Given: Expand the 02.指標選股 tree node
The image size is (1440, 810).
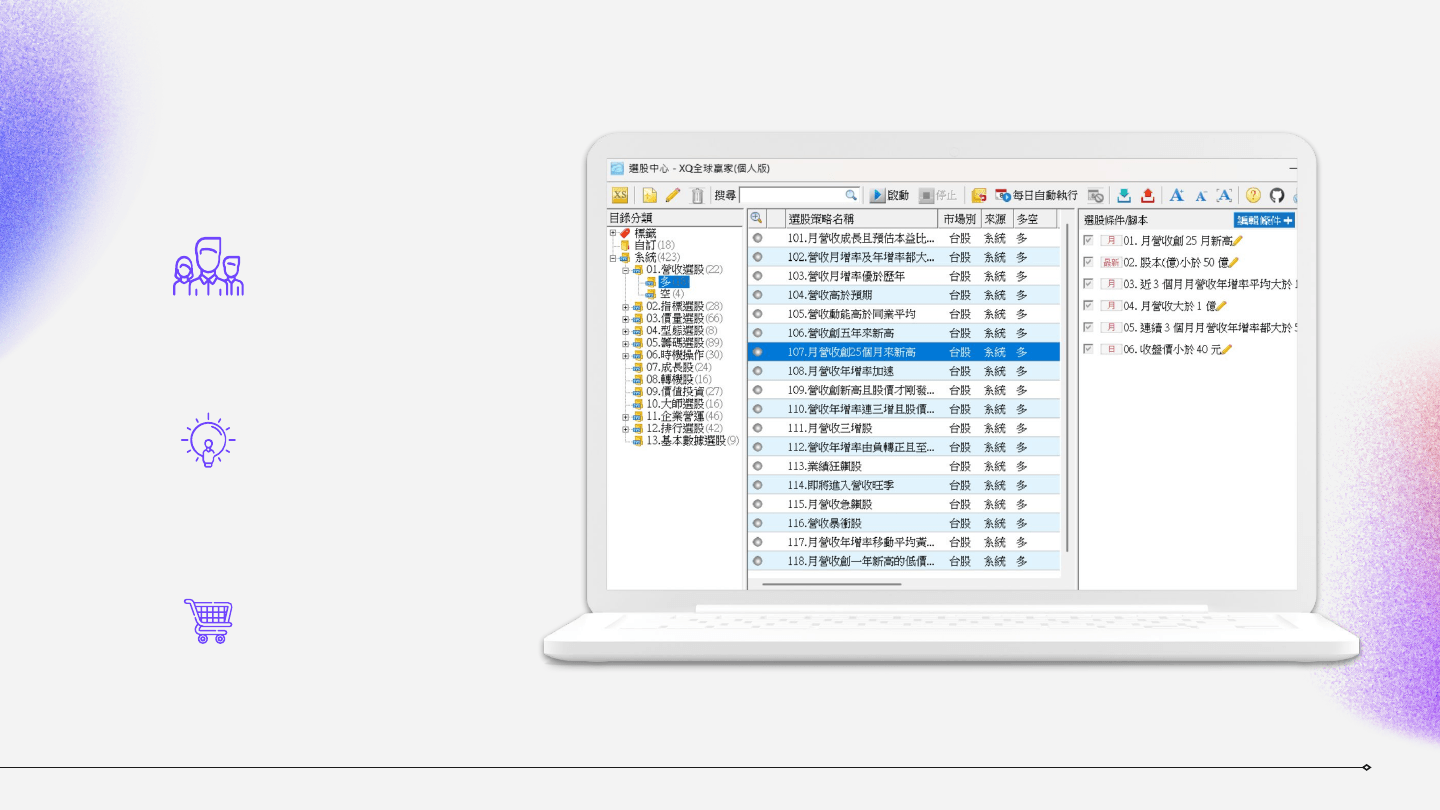Looking at the screenshot, I should pos(625,306).
